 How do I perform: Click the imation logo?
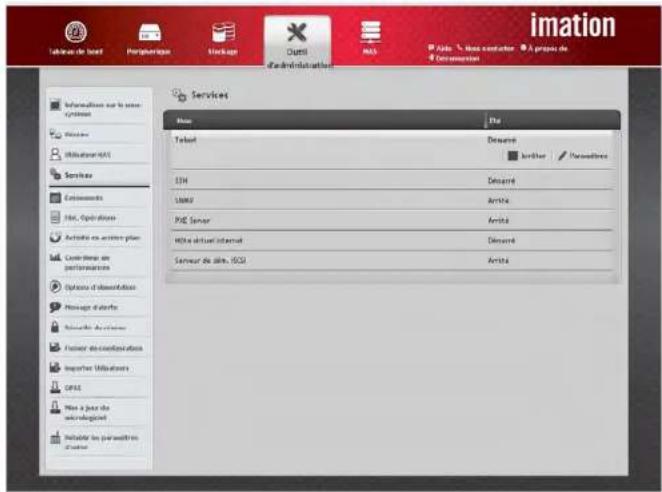pyautogui.click(x=573, y=25)
